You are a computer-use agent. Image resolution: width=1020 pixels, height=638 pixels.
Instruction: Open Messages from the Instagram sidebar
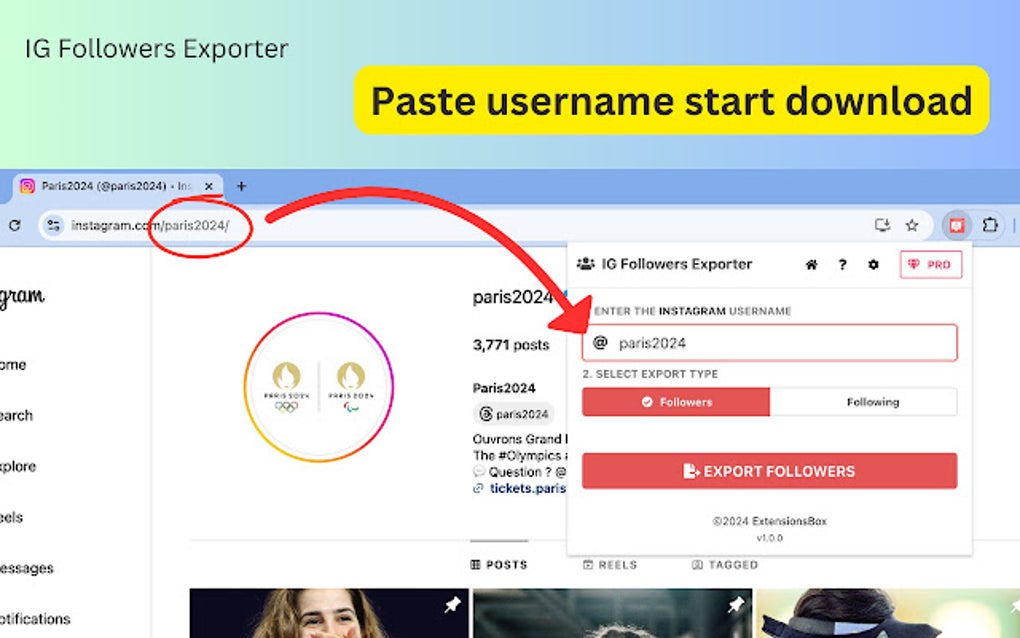[x=25, y=568]
